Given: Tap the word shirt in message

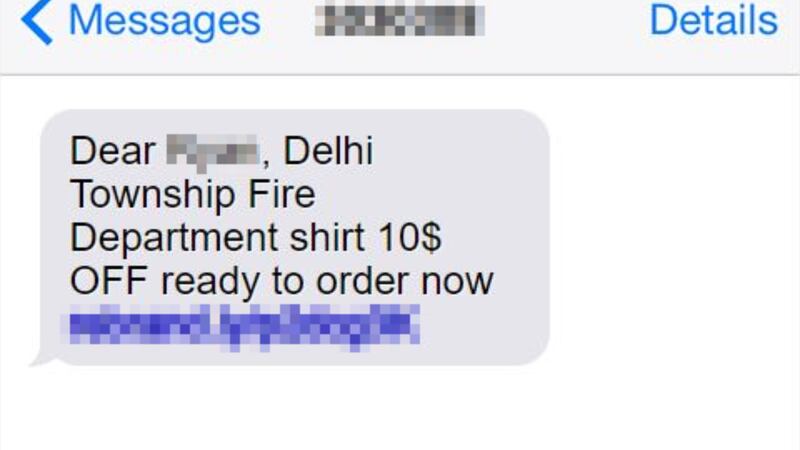Looking at the screenshot, I should (x=327, y=238).
